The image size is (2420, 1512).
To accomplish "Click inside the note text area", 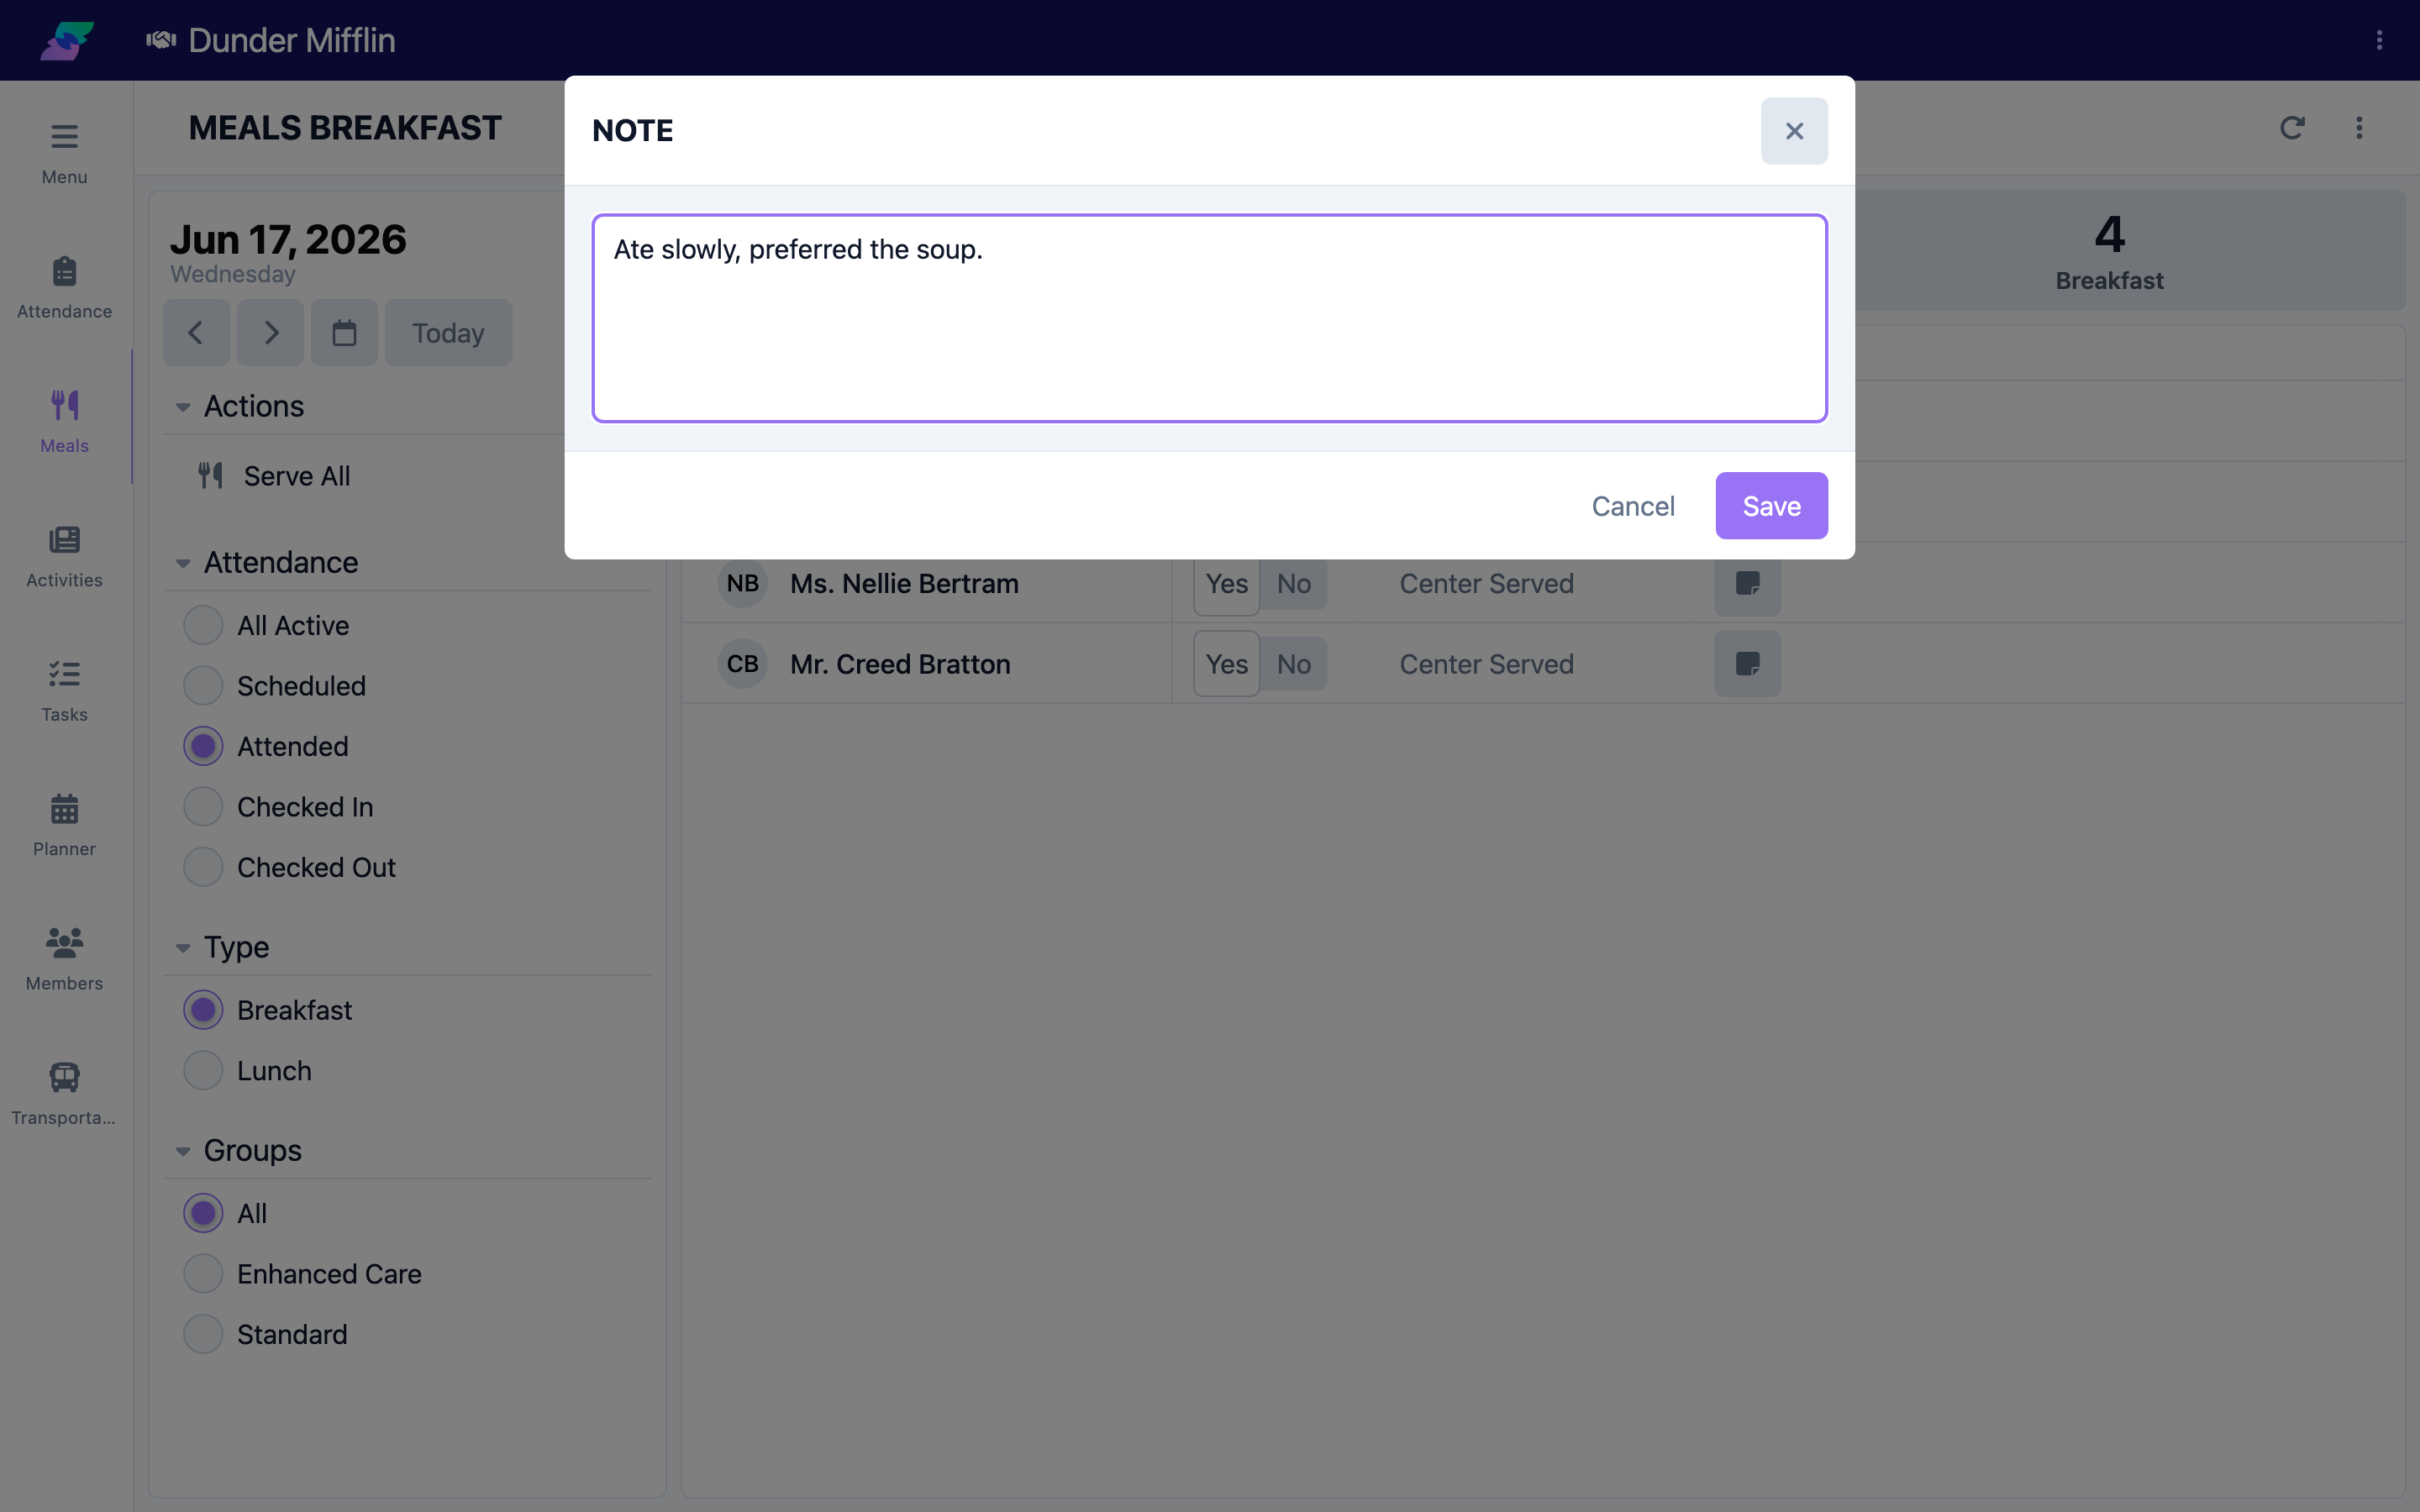I will (1209, 318).
